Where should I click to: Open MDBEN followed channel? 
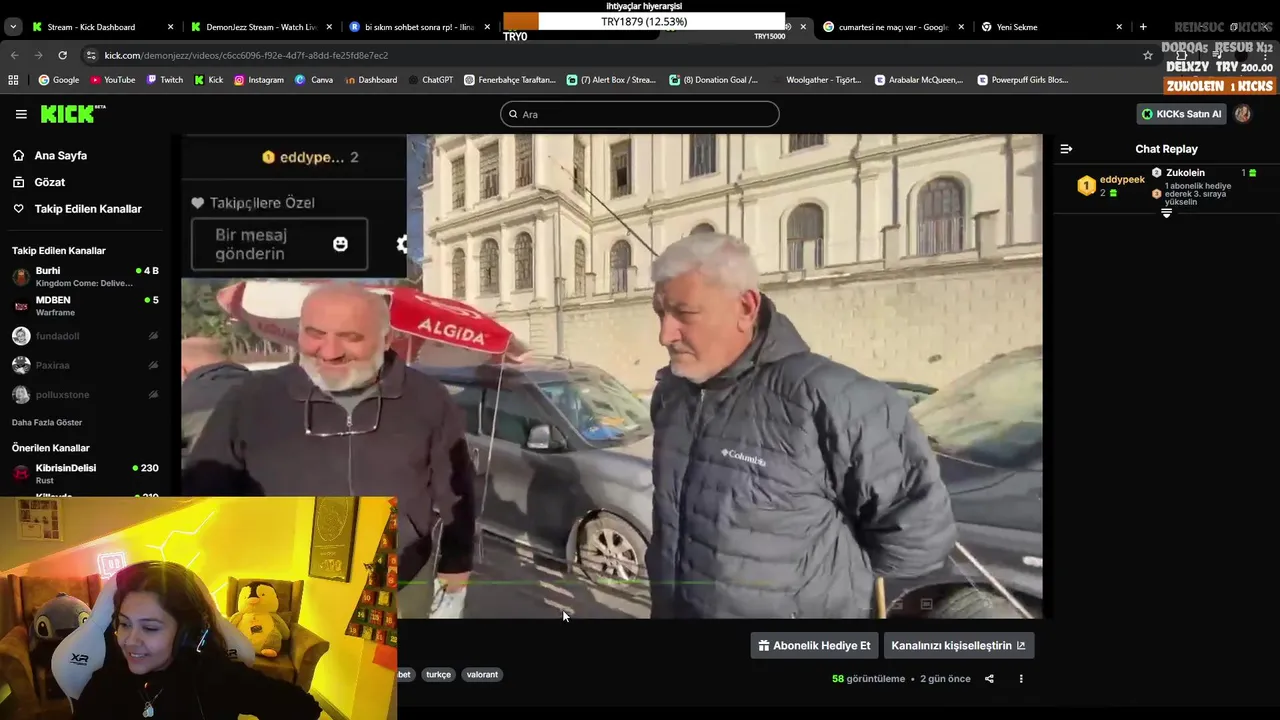pos(85,306)
